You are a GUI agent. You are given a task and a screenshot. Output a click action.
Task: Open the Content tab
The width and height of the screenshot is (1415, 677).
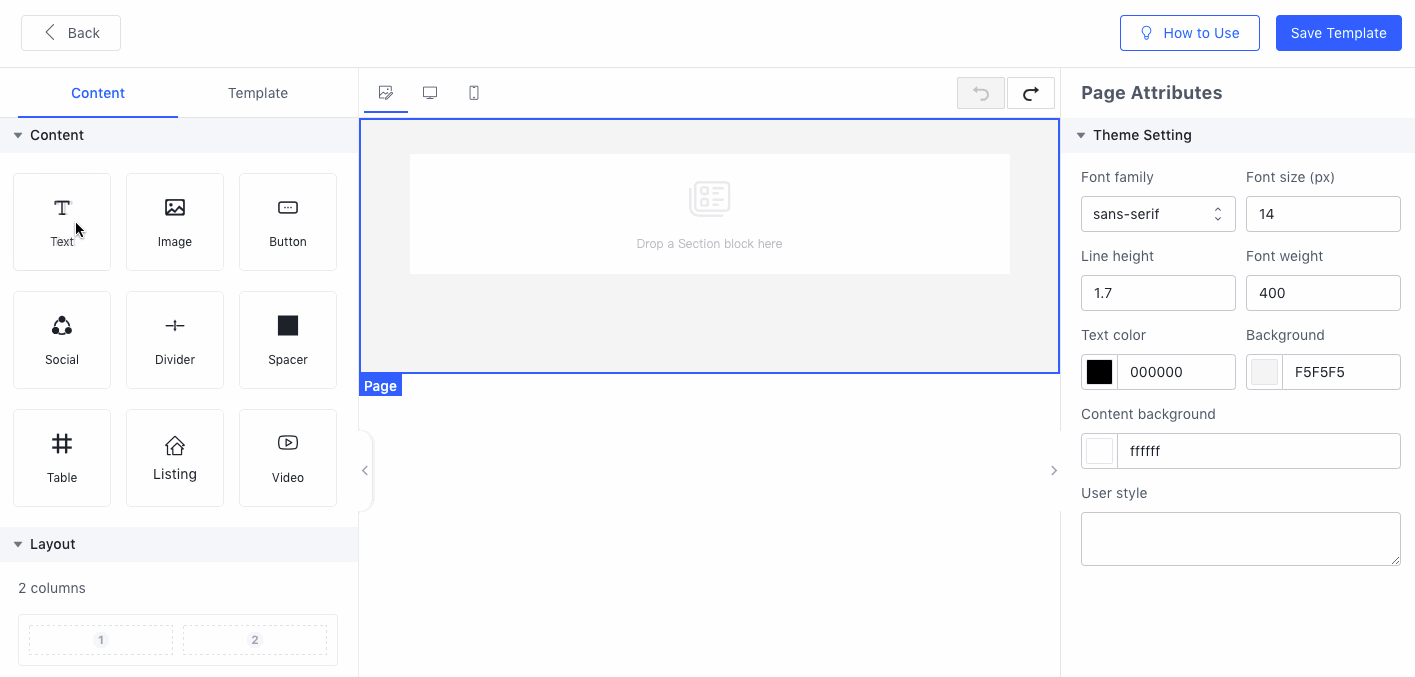click(98, 93)
